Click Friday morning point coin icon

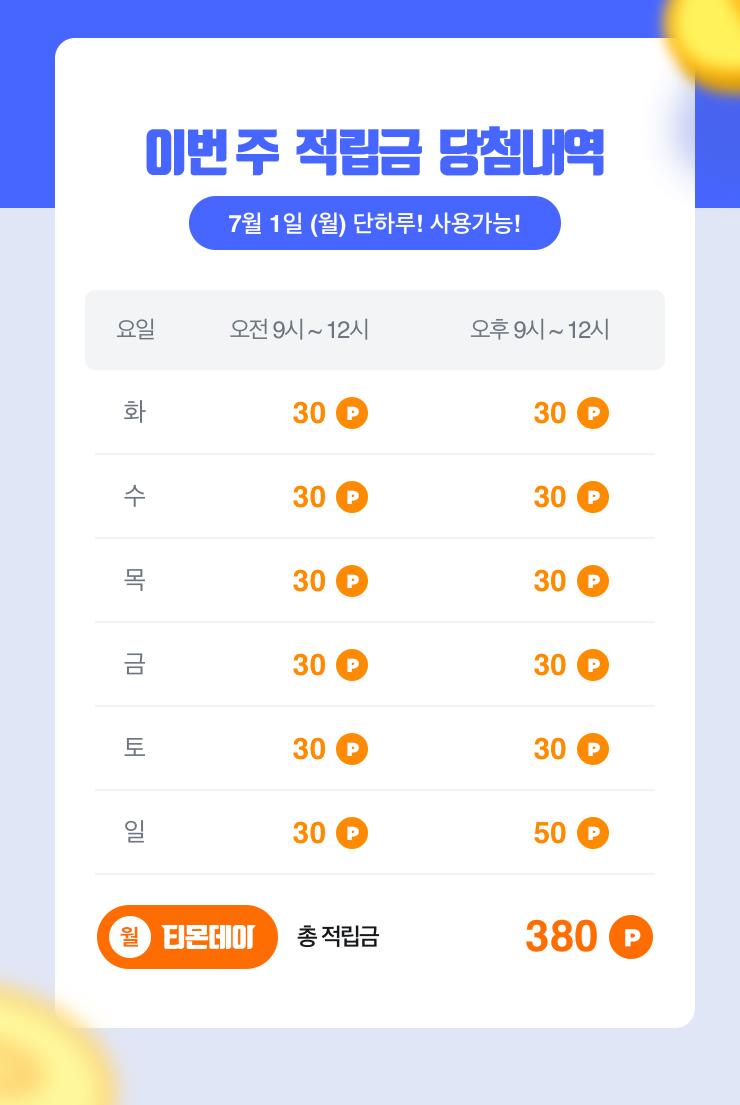(352, 665)
